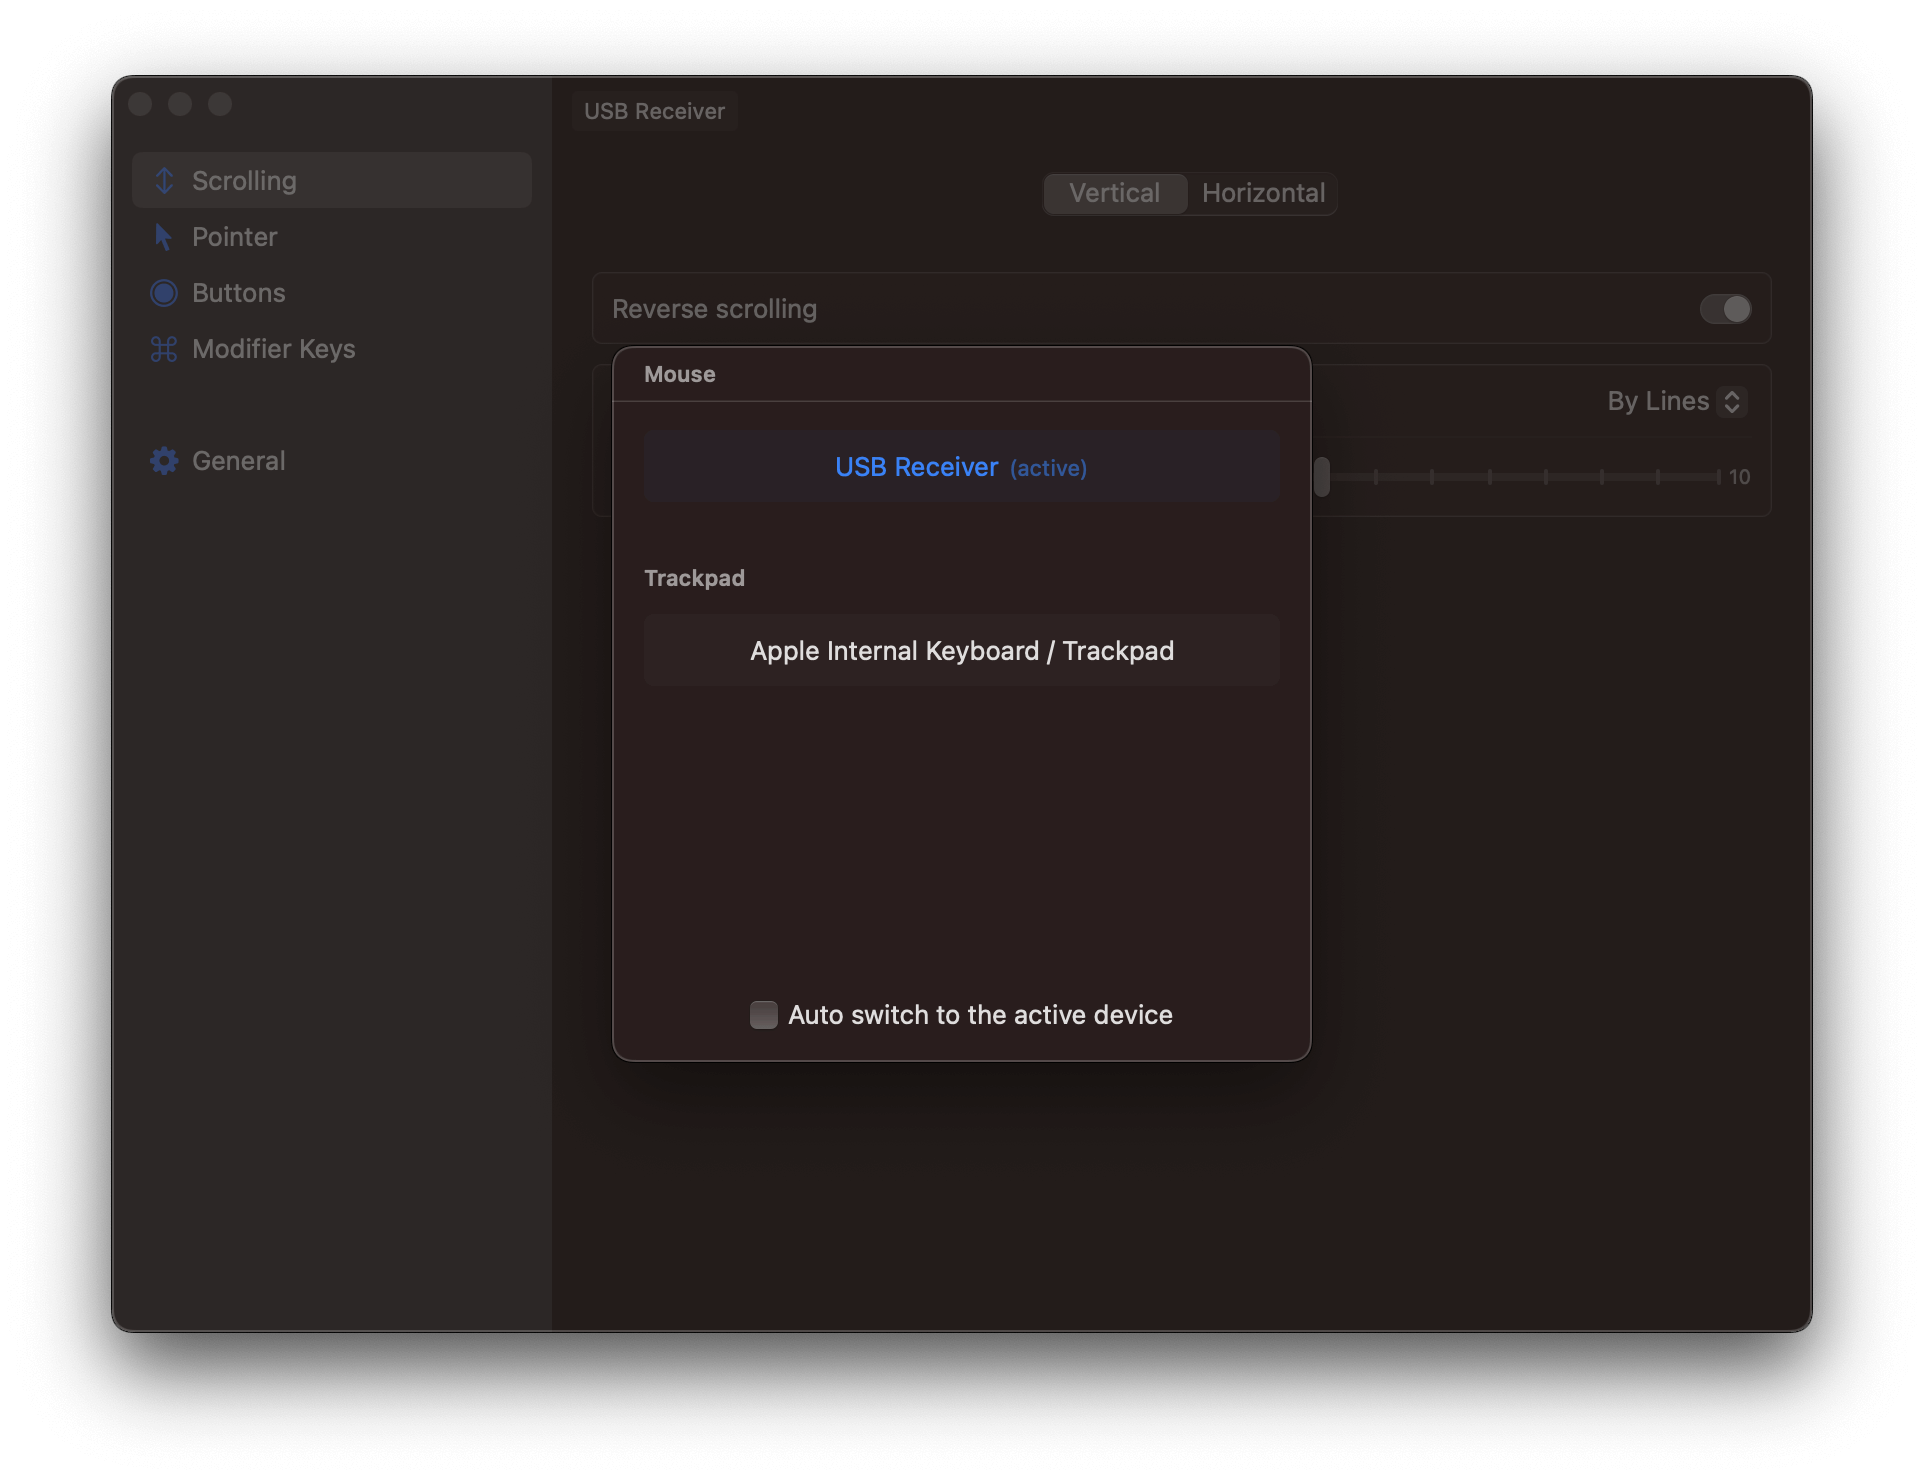
Task: Enable Auto switch to the active device
Action: pos(764,1015)
